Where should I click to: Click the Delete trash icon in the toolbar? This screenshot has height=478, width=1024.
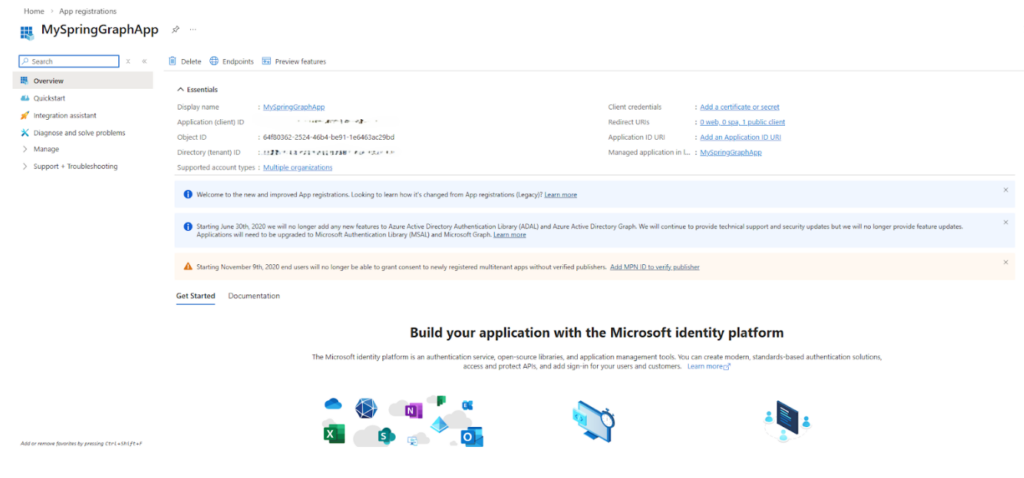coord(172,61)
